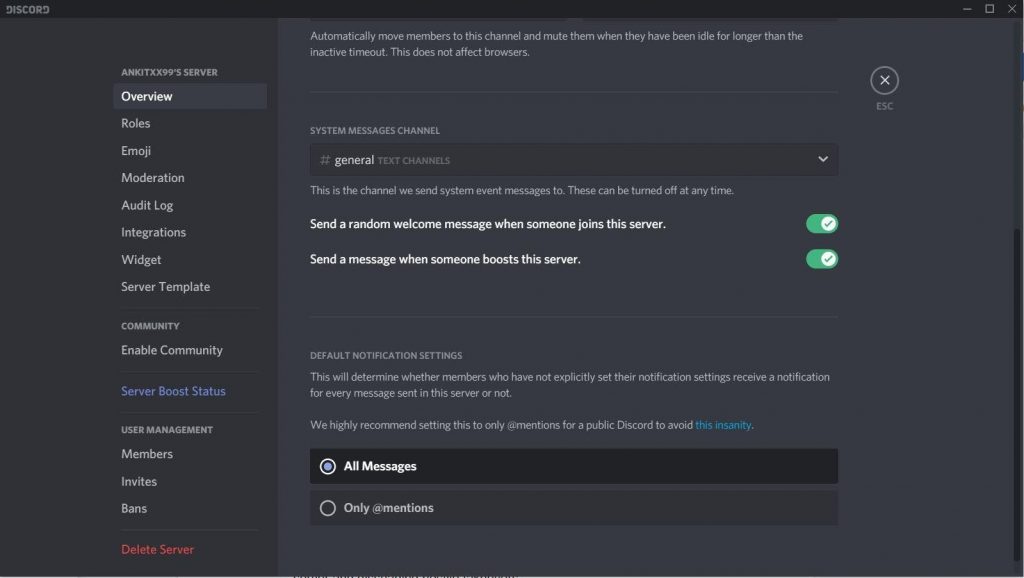Open the Bans page

pyautogui.click(x=190, y=509)
